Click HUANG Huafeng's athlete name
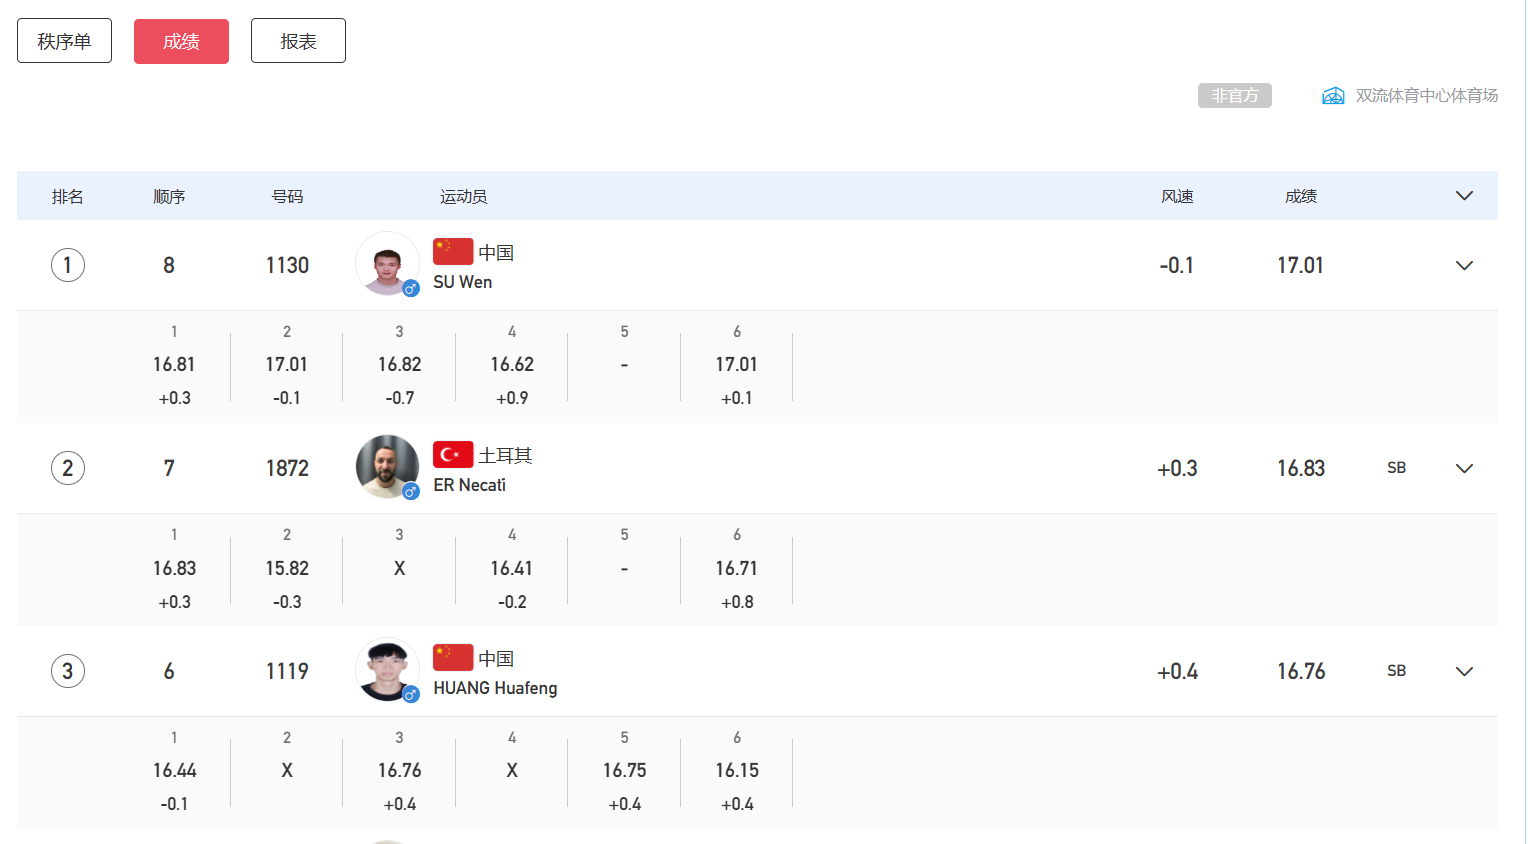 tap(495, 688)
